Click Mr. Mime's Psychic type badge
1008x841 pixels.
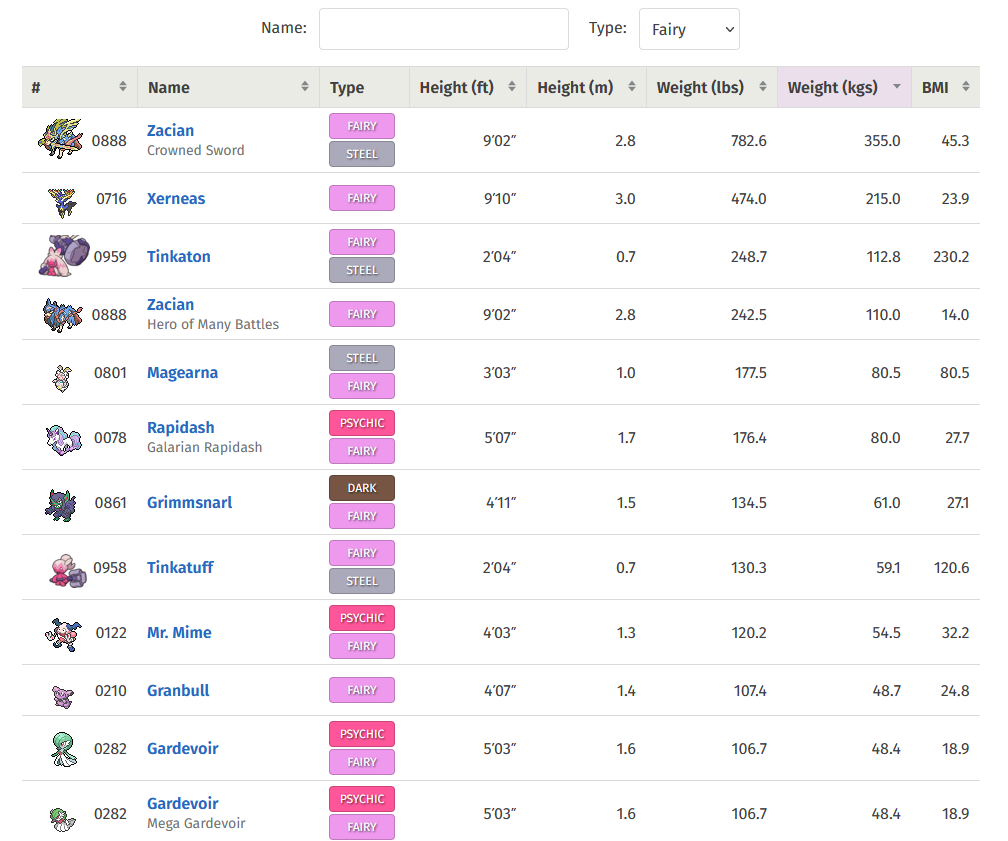coord(362,618)
